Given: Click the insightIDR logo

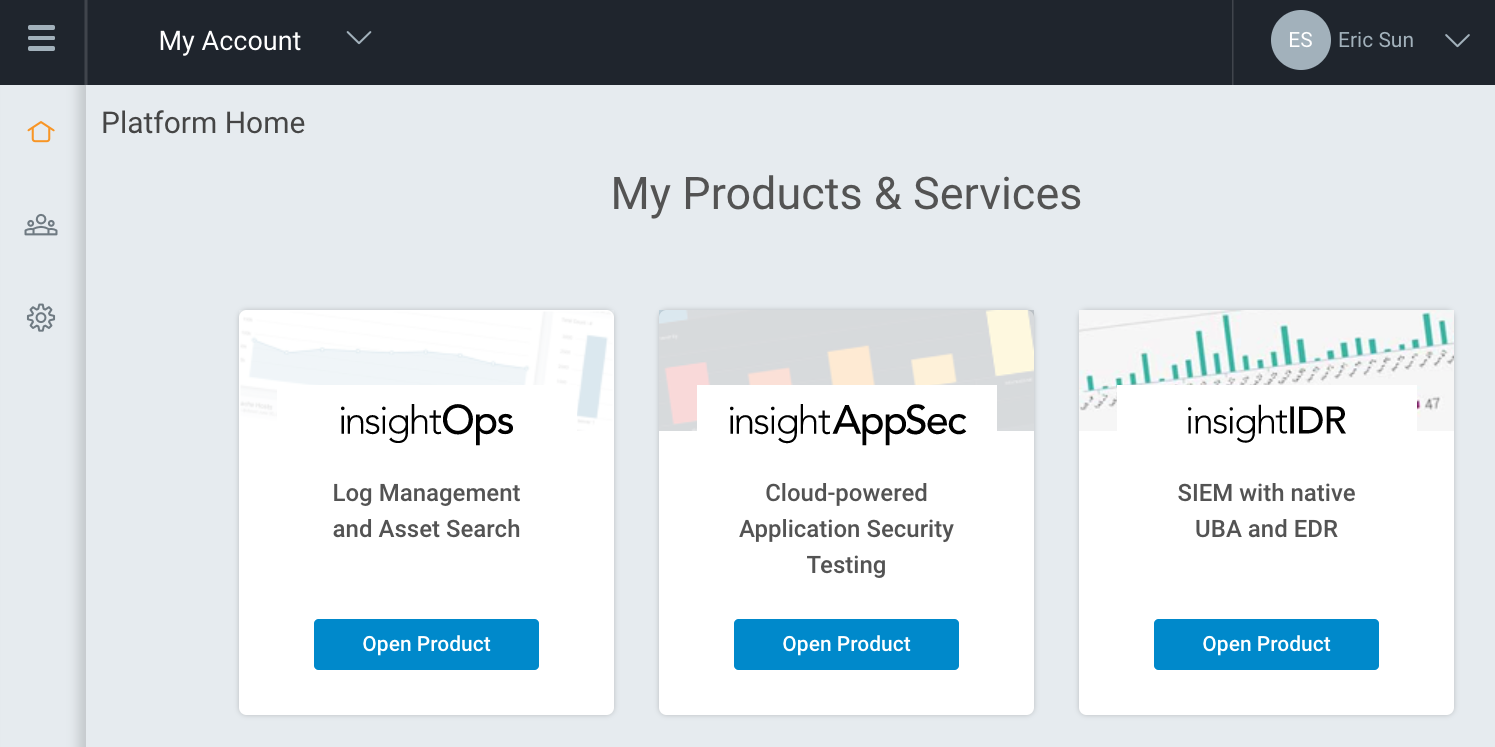Looking at the screenshot, I should pos(1266,422).
